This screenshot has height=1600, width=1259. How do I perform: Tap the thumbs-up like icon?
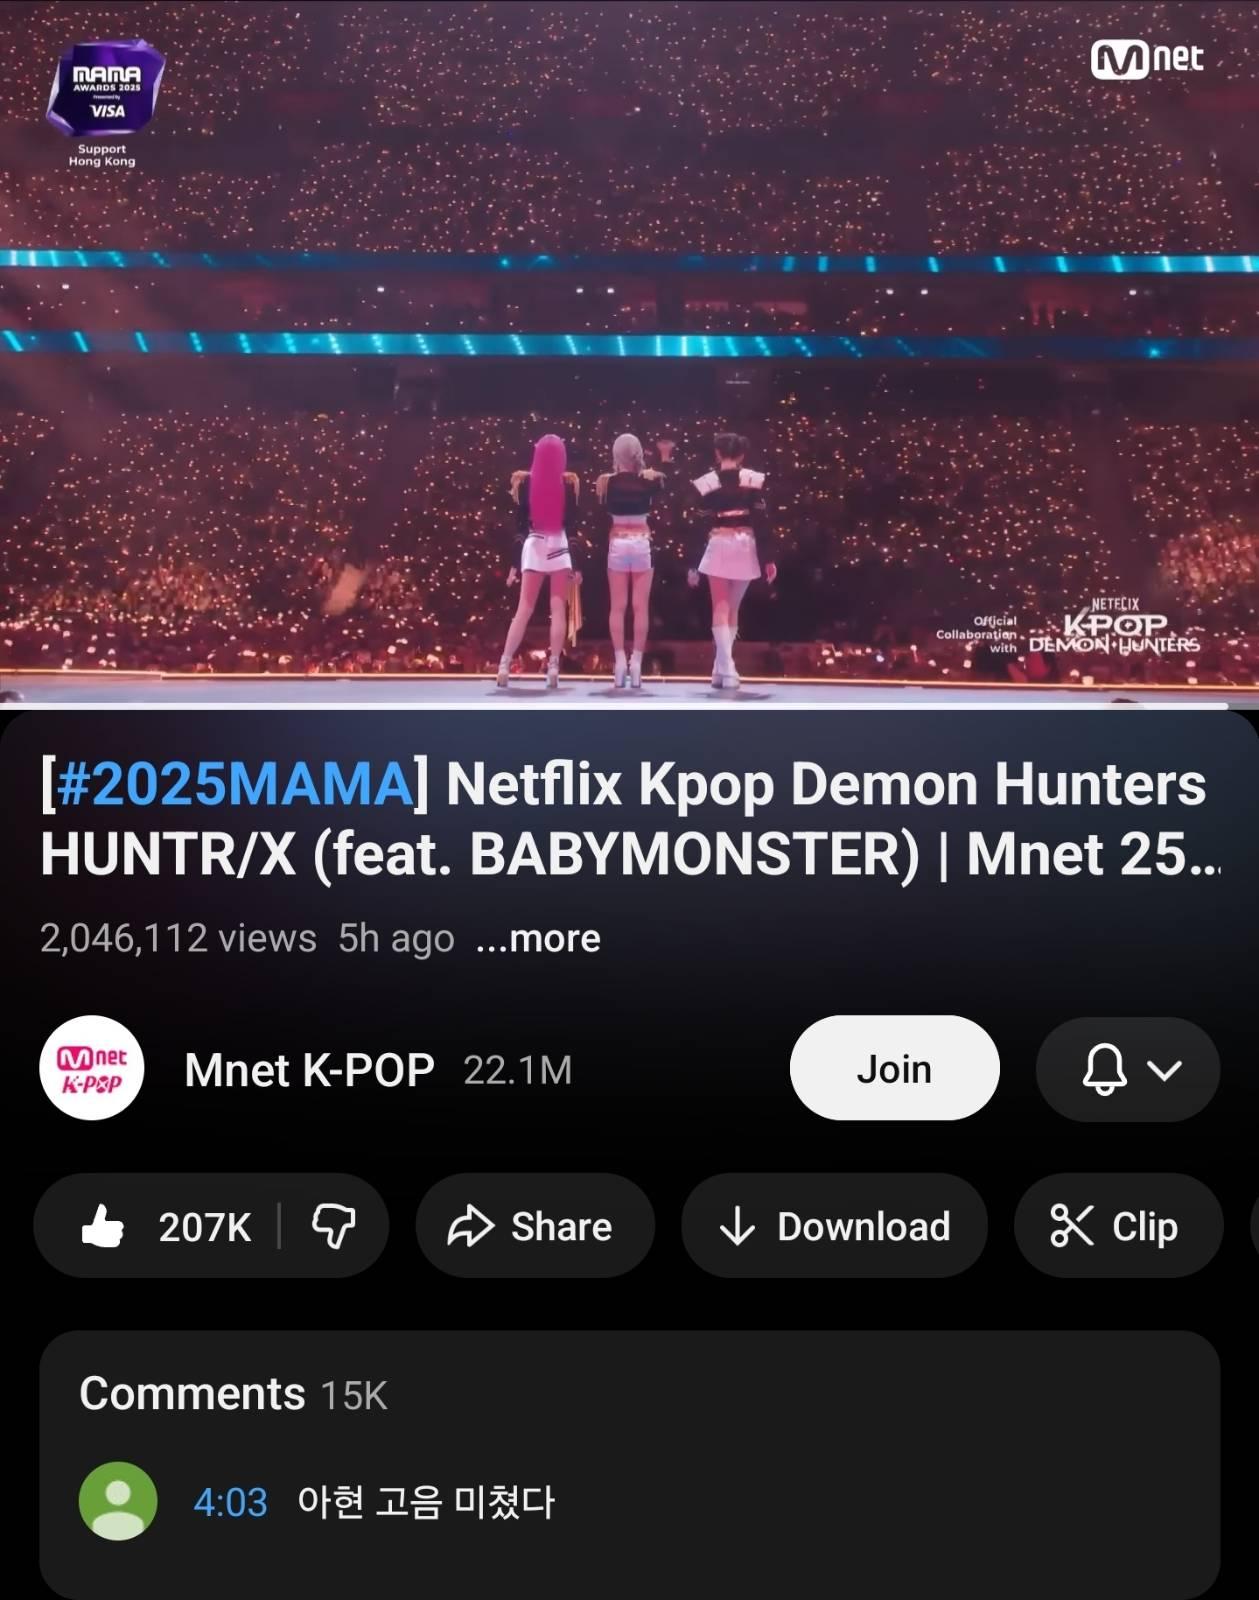pos(102,1226)
